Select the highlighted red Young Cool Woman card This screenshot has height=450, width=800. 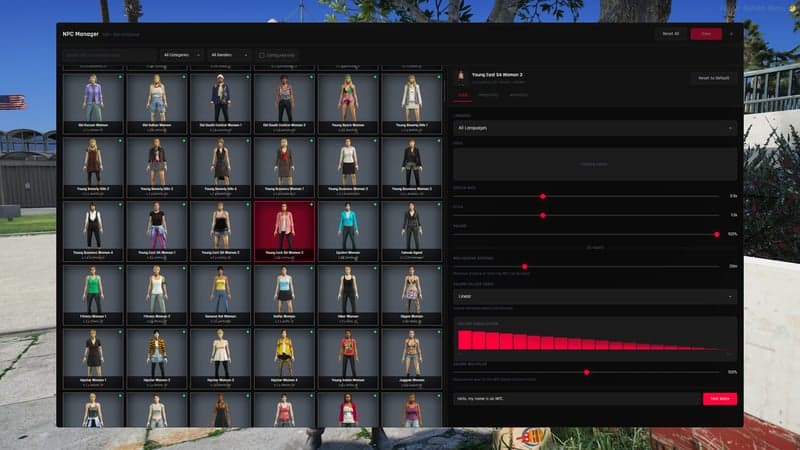(284, 231)
